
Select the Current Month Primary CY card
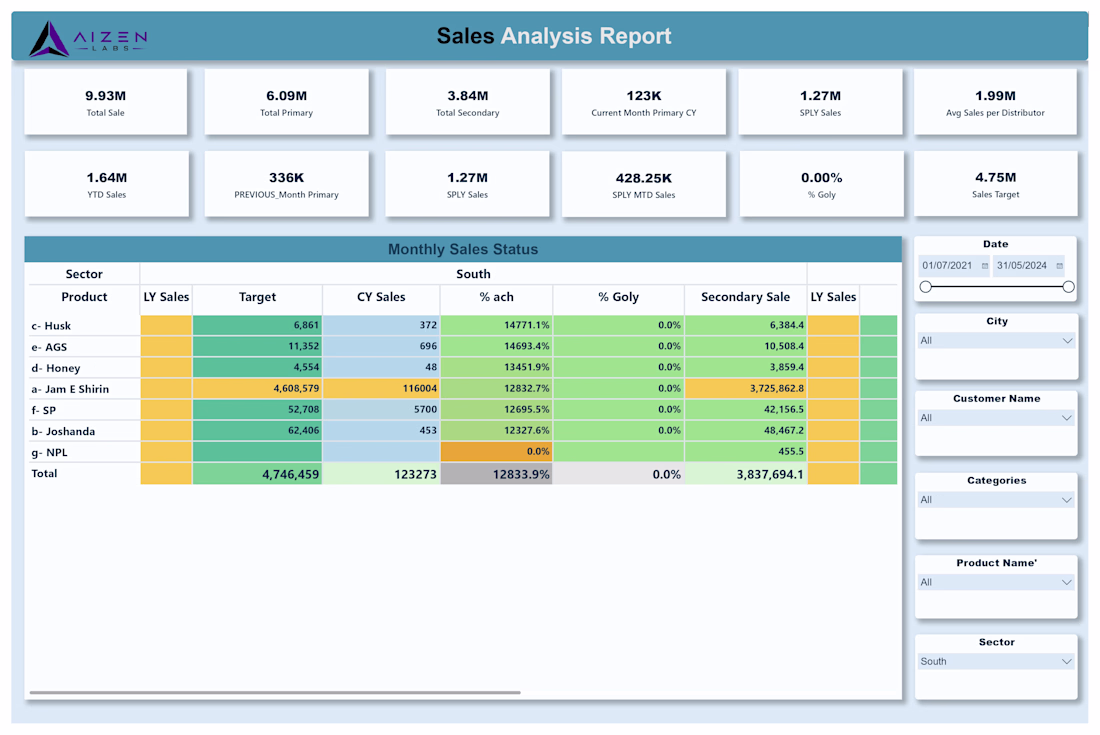[x=644, y=102]
